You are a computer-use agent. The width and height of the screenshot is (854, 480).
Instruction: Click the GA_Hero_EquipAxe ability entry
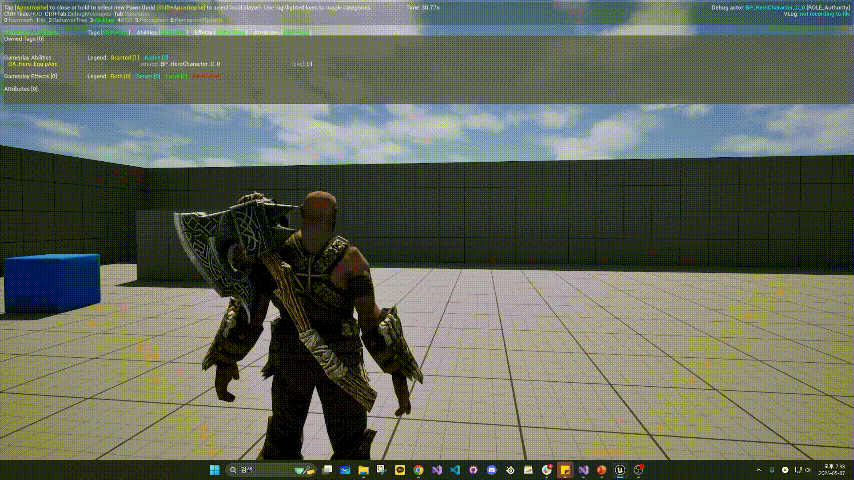33,64
